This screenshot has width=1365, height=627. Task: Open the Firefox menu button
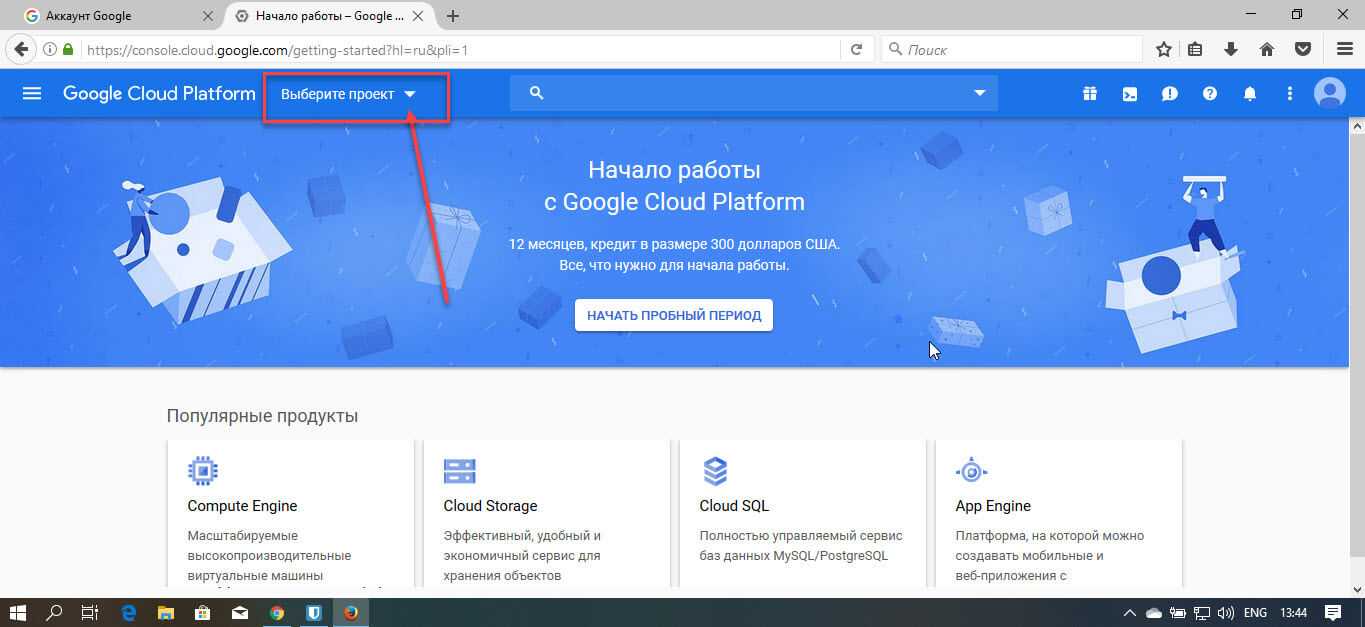pos(1344,49)
